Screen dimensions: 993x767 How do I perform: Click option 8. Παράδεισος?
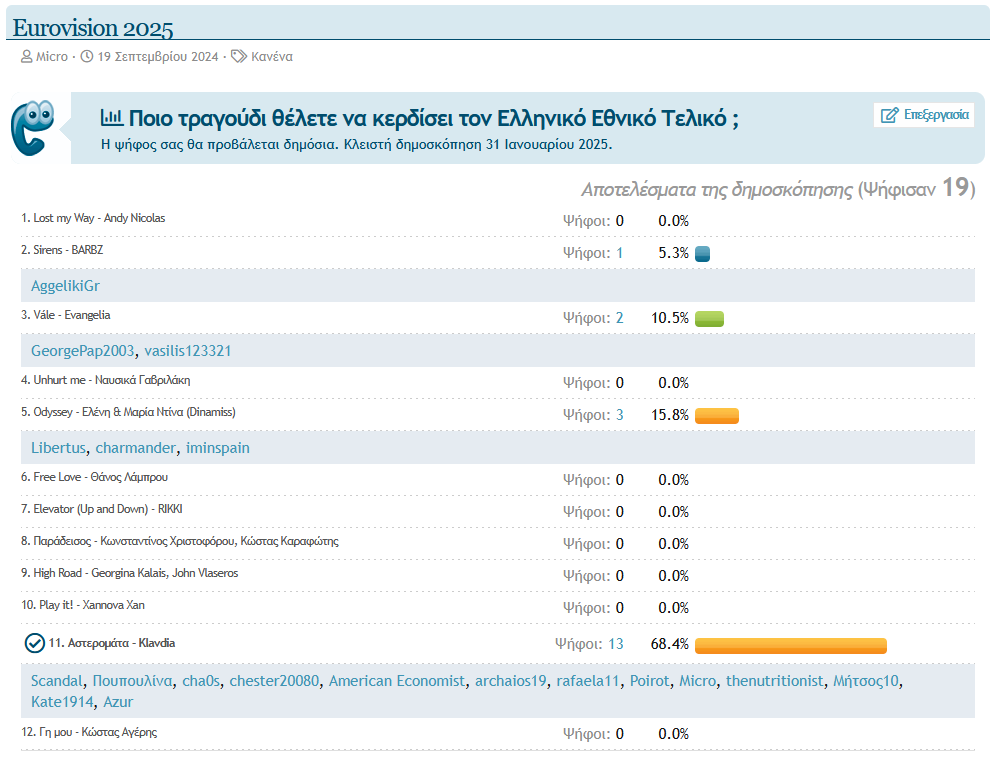(180, 541)
